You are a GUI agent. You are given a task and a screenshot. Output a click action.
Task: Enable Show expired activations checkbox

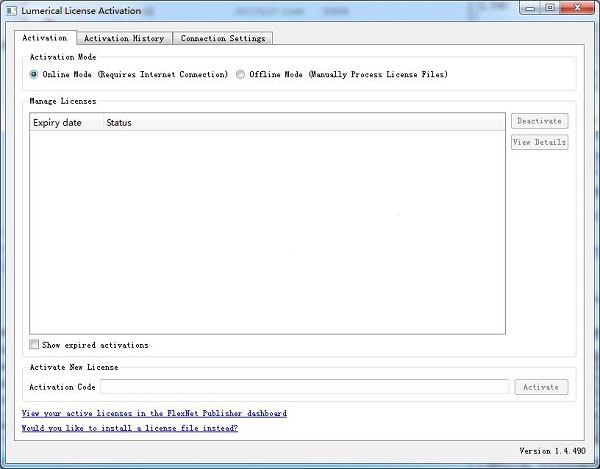pos(34,345)
